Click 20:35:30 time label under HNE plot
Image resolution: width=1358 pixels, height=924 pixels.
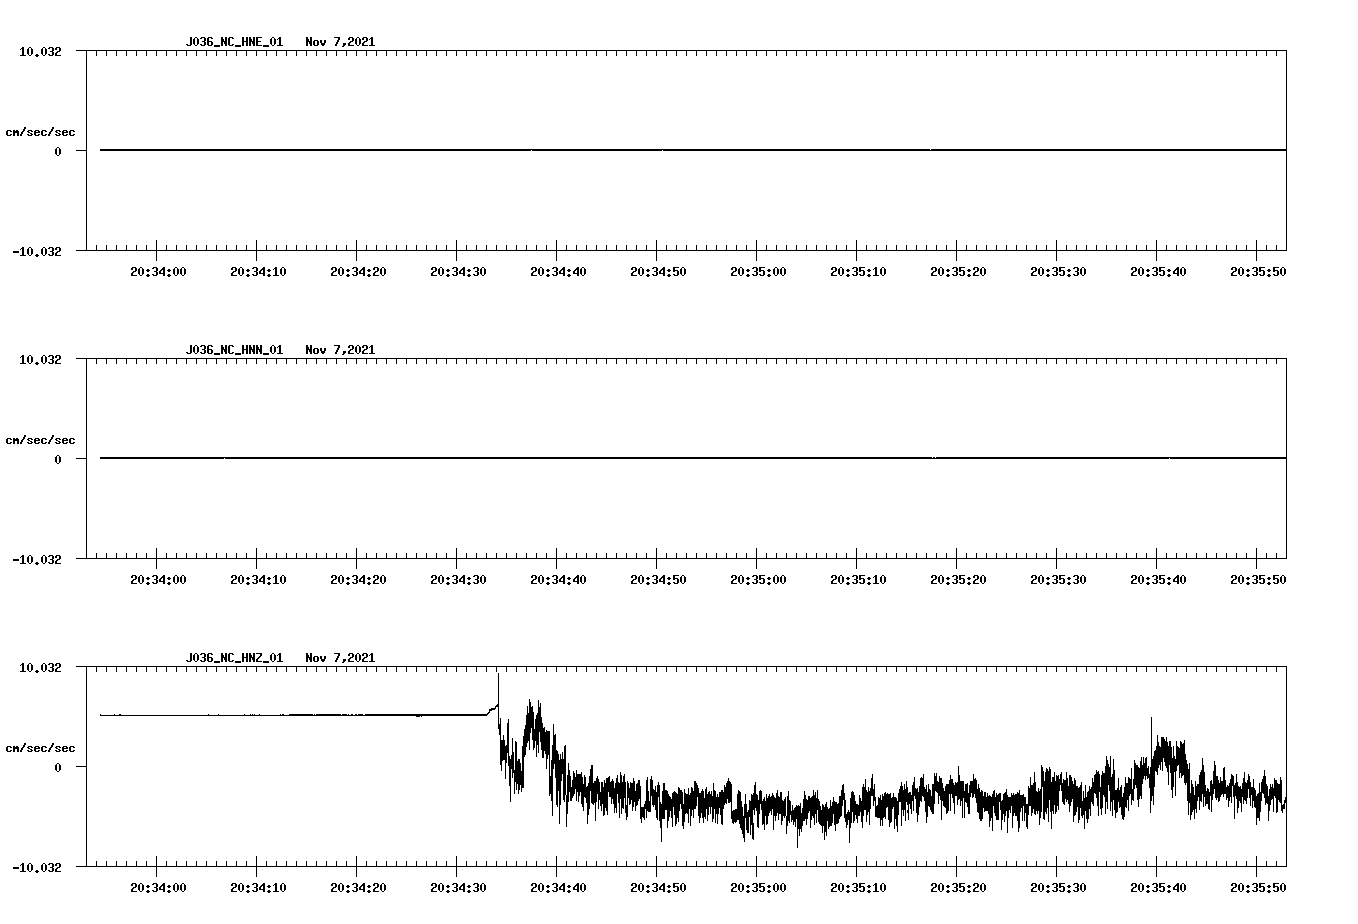point(1058,272)
